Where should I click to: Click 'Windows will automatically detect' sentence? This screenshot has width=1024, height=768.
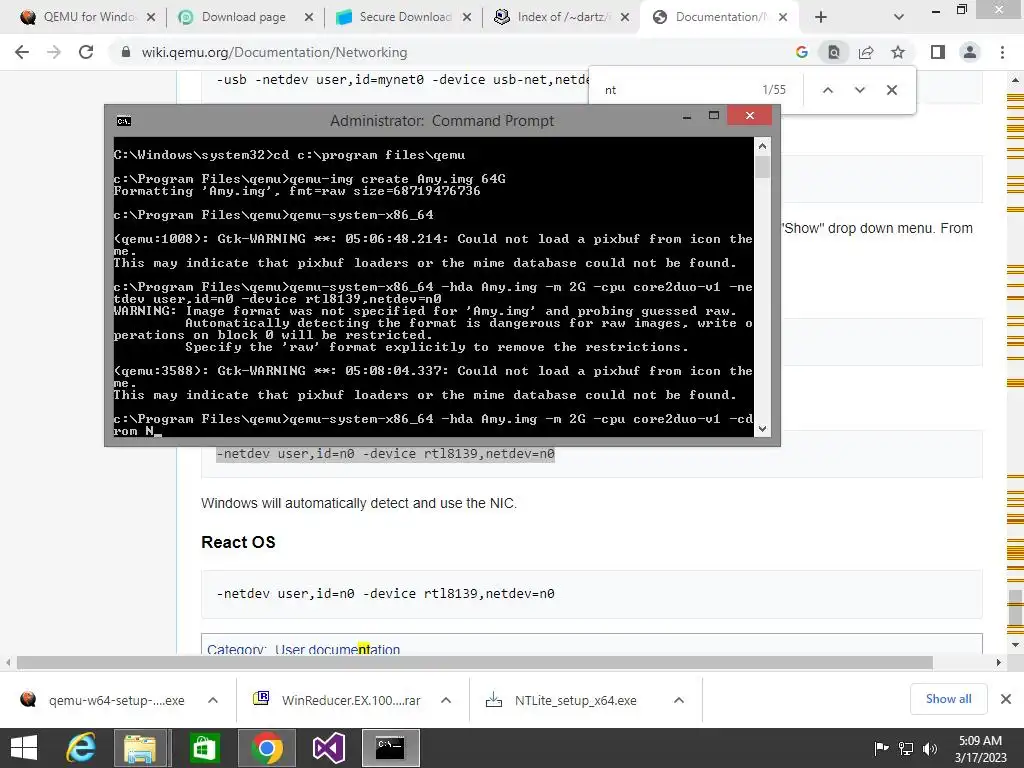[x=359, y=504]
